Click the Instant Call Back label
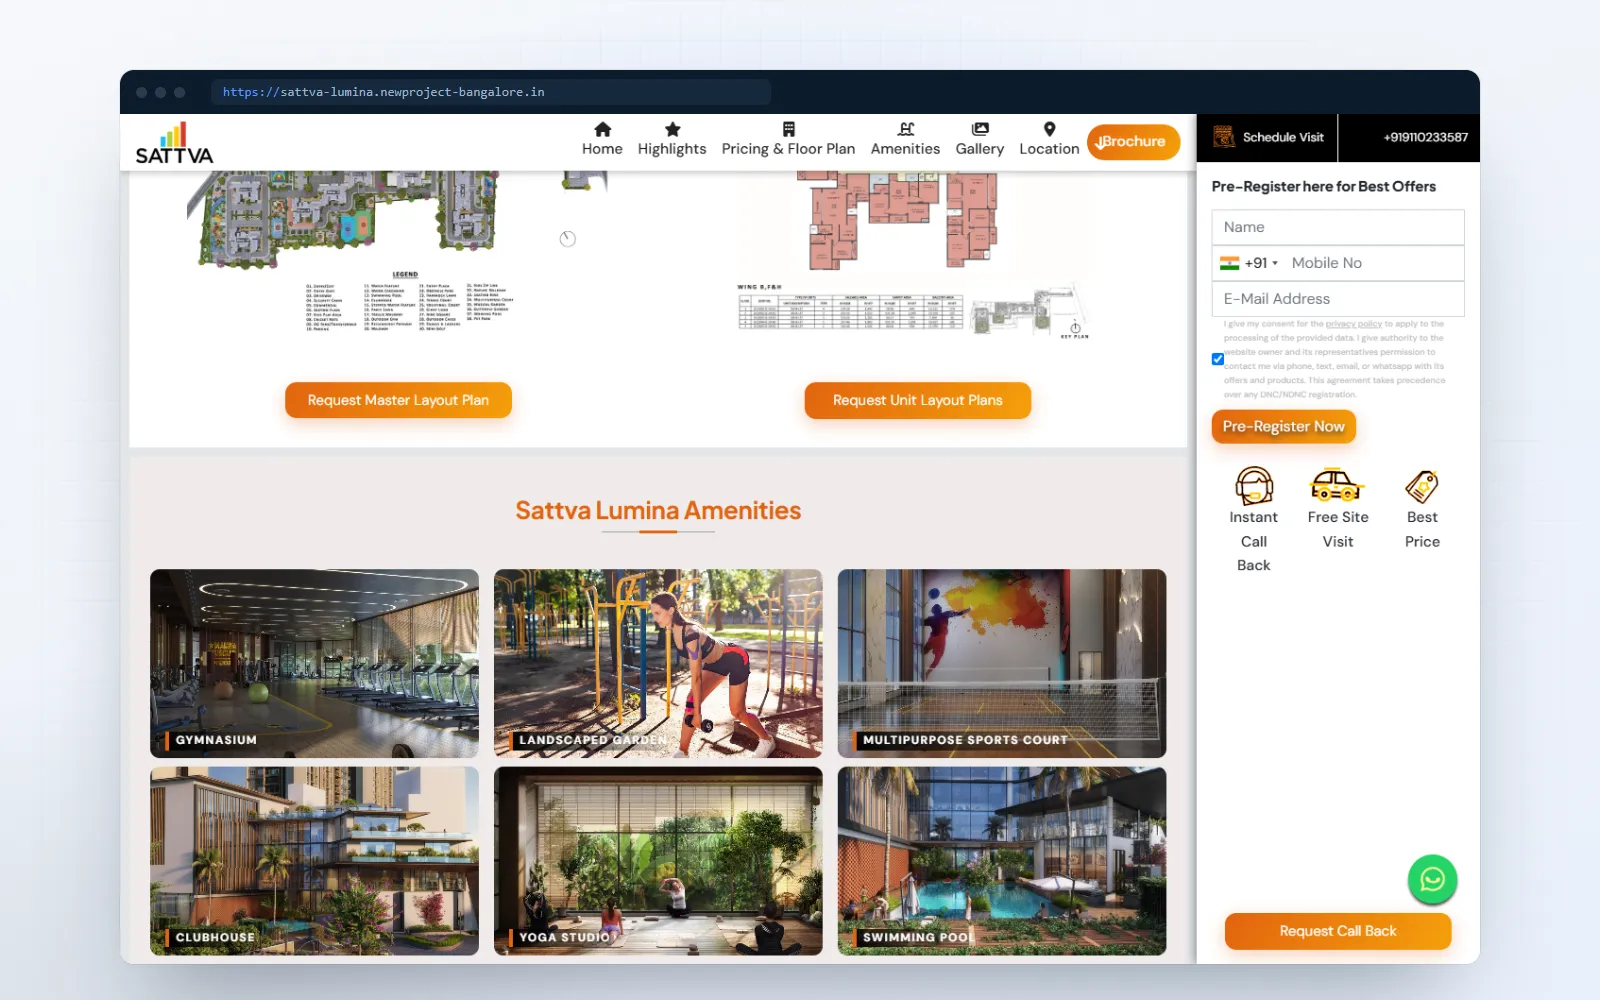This screenshot has height=1000, width=1600. 1254,541
